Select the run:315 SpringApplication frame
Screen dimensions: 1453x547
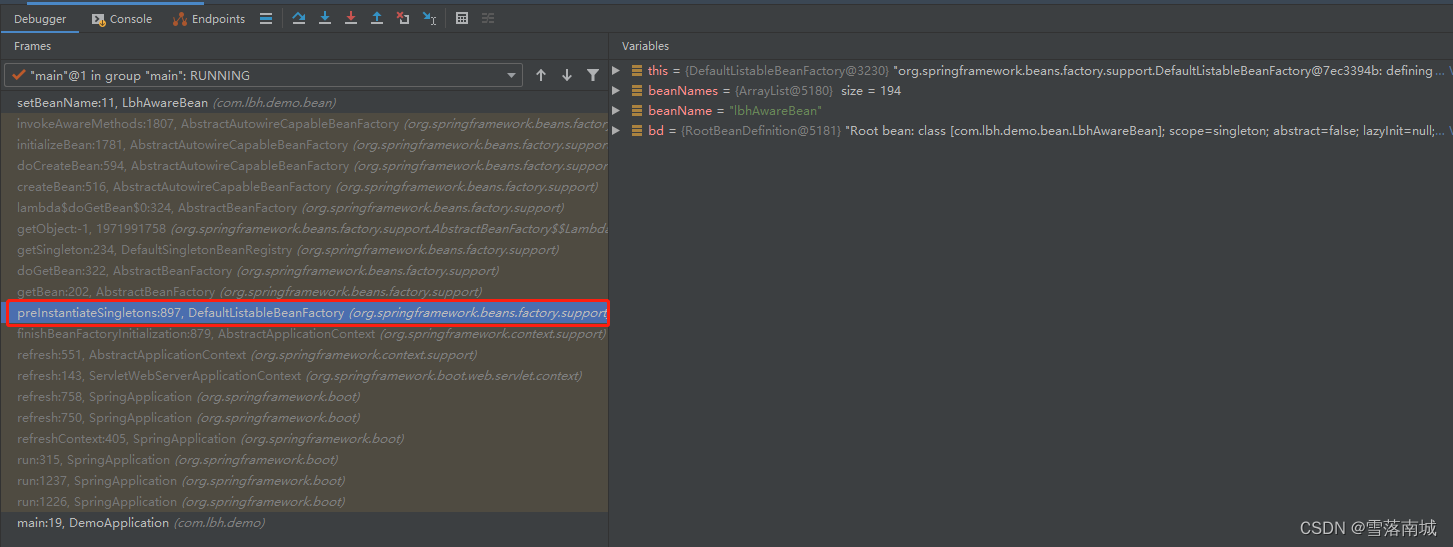(304, 460)
